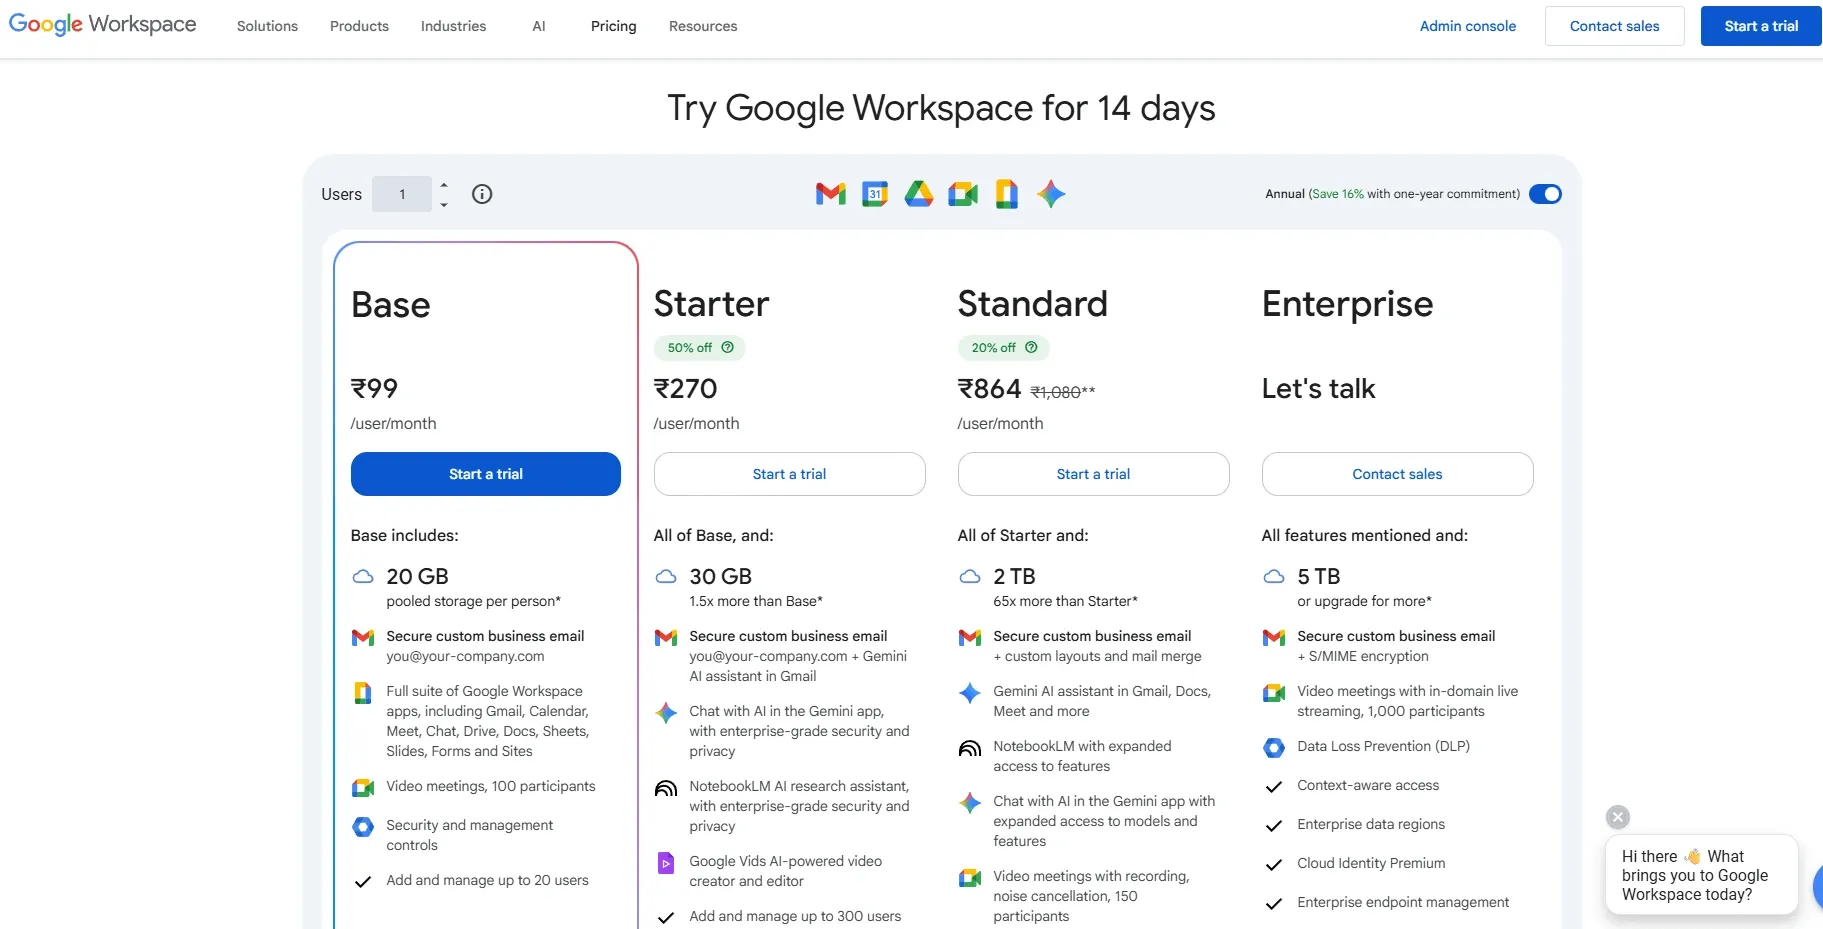Open the Admin console link
Image resolution: width=1823 pixels, height=929 pixels.
(1468, 26)
